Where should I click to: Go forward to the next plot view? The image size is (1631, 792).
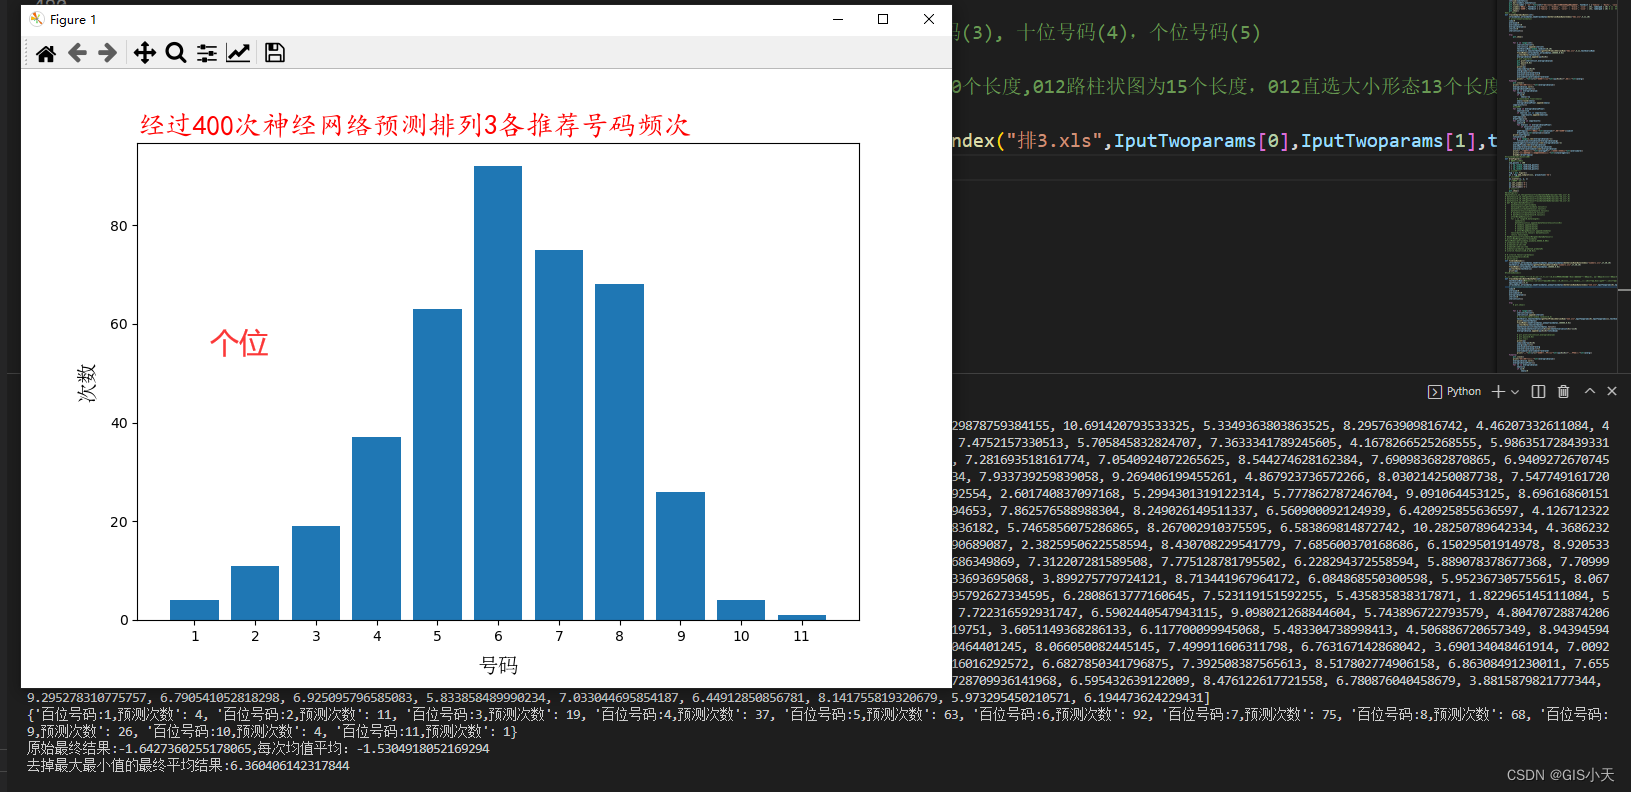tap(107, 53)
